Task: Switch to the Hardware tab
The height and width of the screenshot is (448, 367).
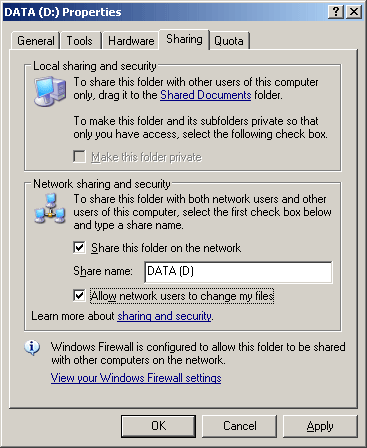Action: pos(131,41)
